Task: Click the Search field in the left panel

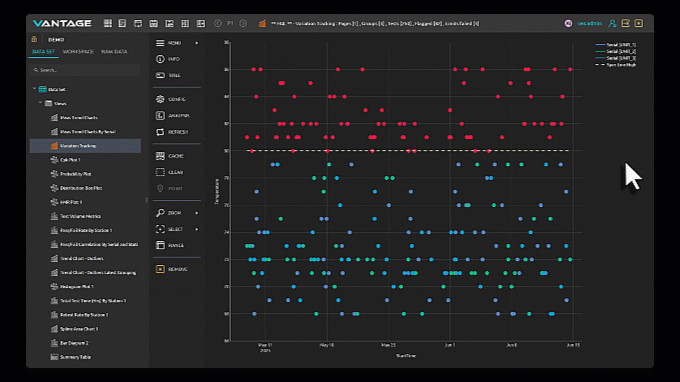Action: (85, 70)
